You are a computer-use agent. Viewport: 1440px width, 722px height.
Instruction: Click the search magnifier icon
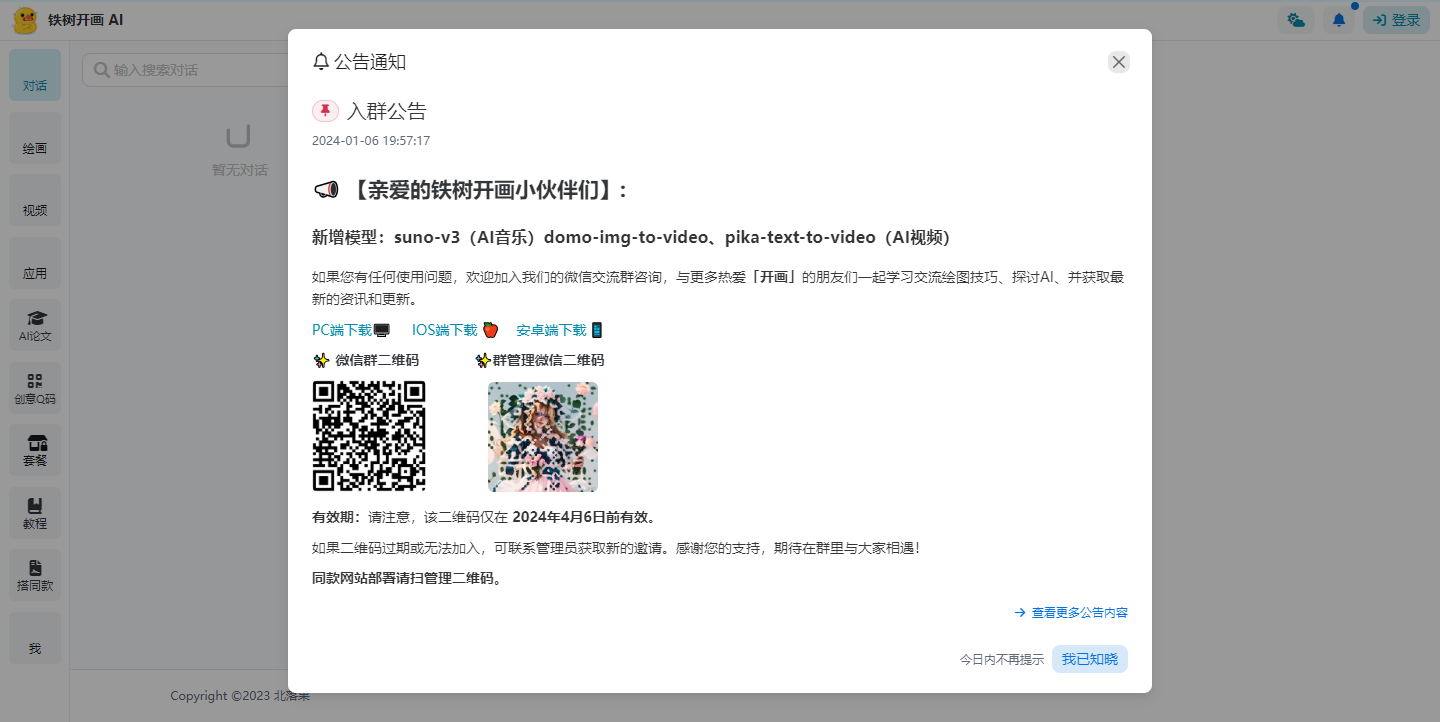pos(101,70)
